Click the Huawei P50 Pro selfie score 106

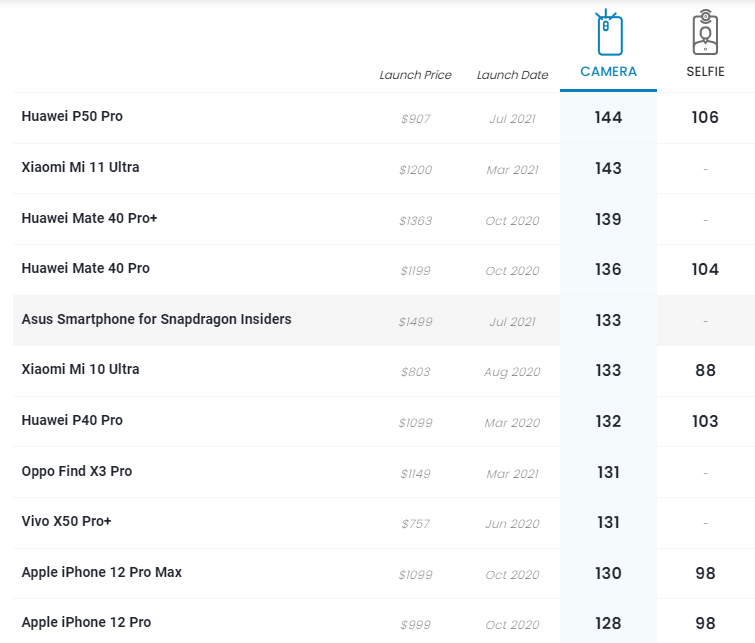(x=705, y=118)
